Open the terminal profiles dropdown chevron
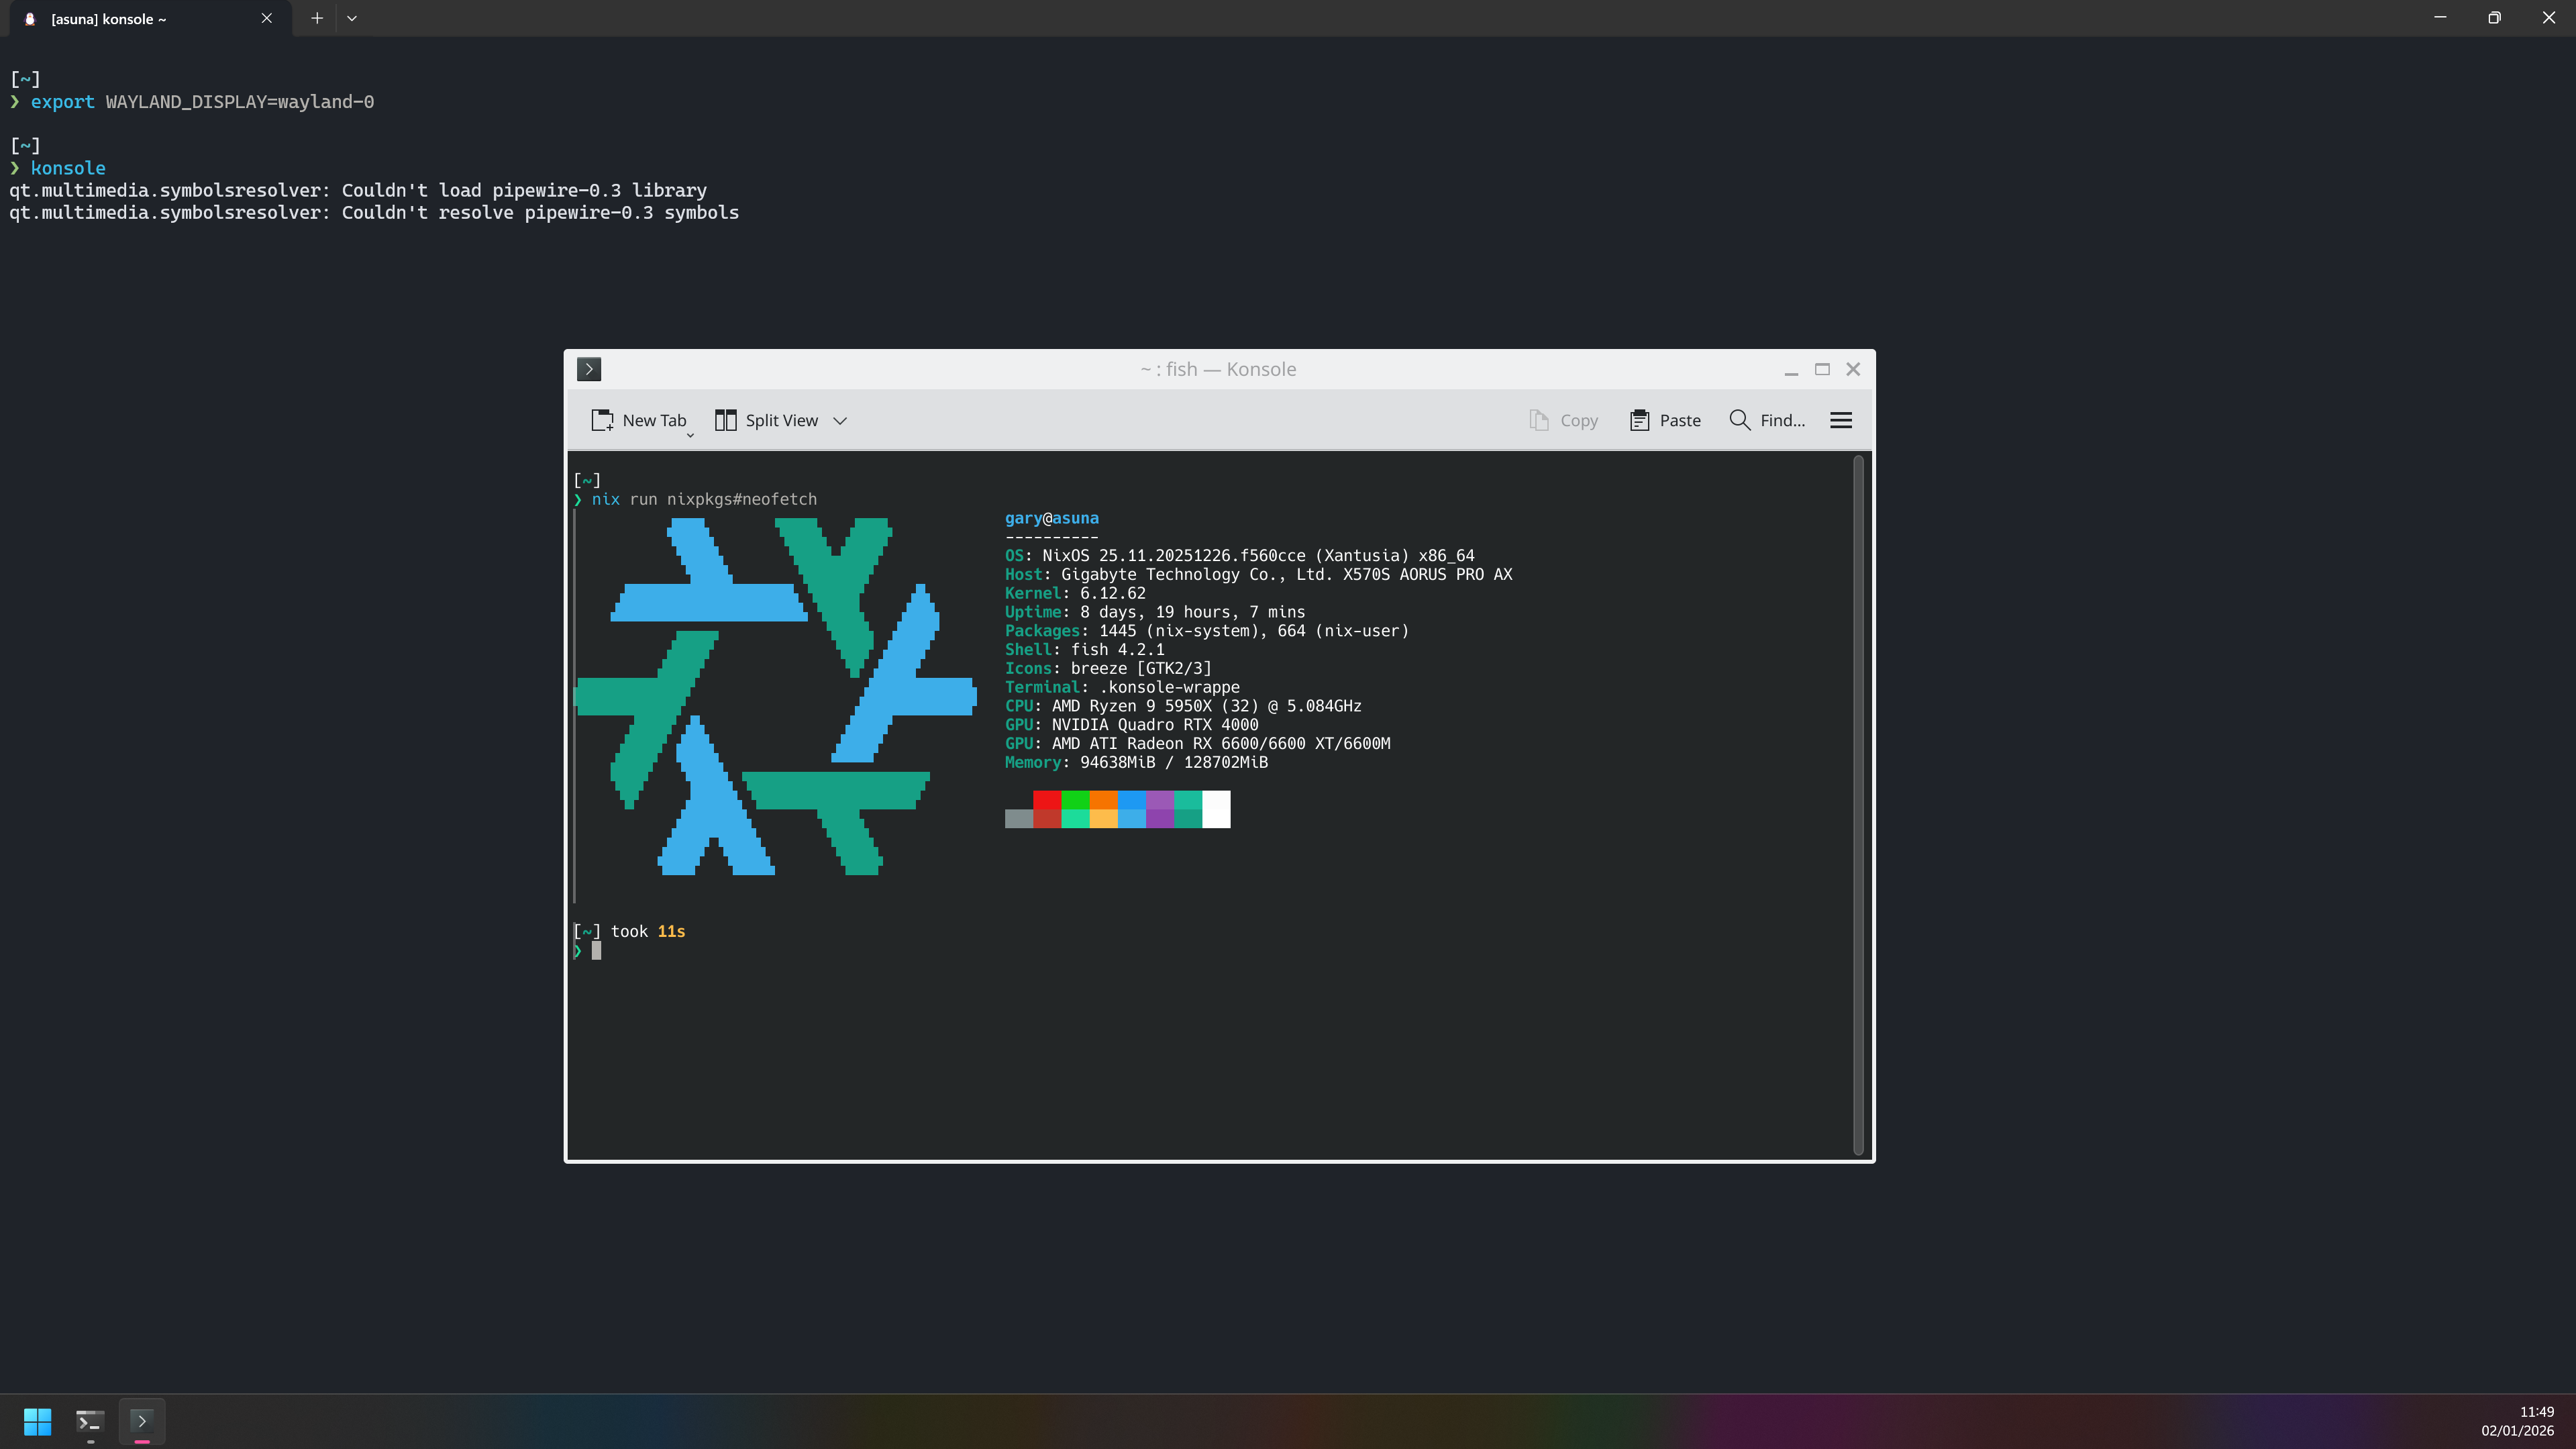 [x=352, y=18]
